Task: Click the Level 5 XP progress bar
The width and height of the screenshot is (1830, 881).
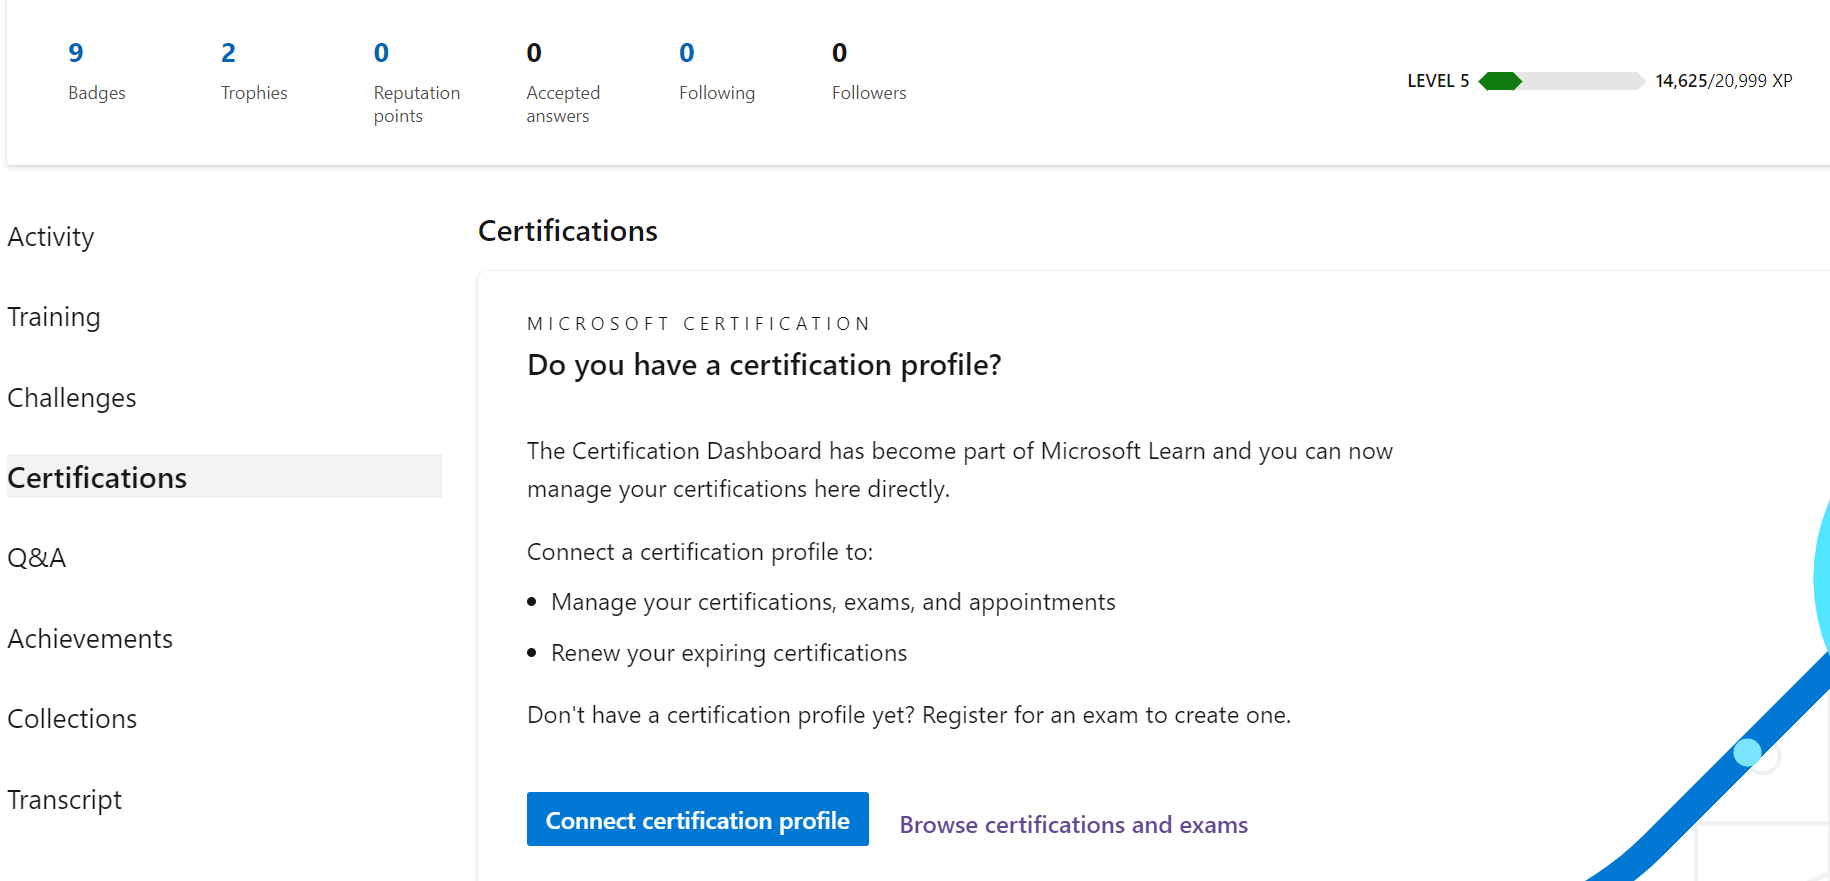Action: 1561,81
